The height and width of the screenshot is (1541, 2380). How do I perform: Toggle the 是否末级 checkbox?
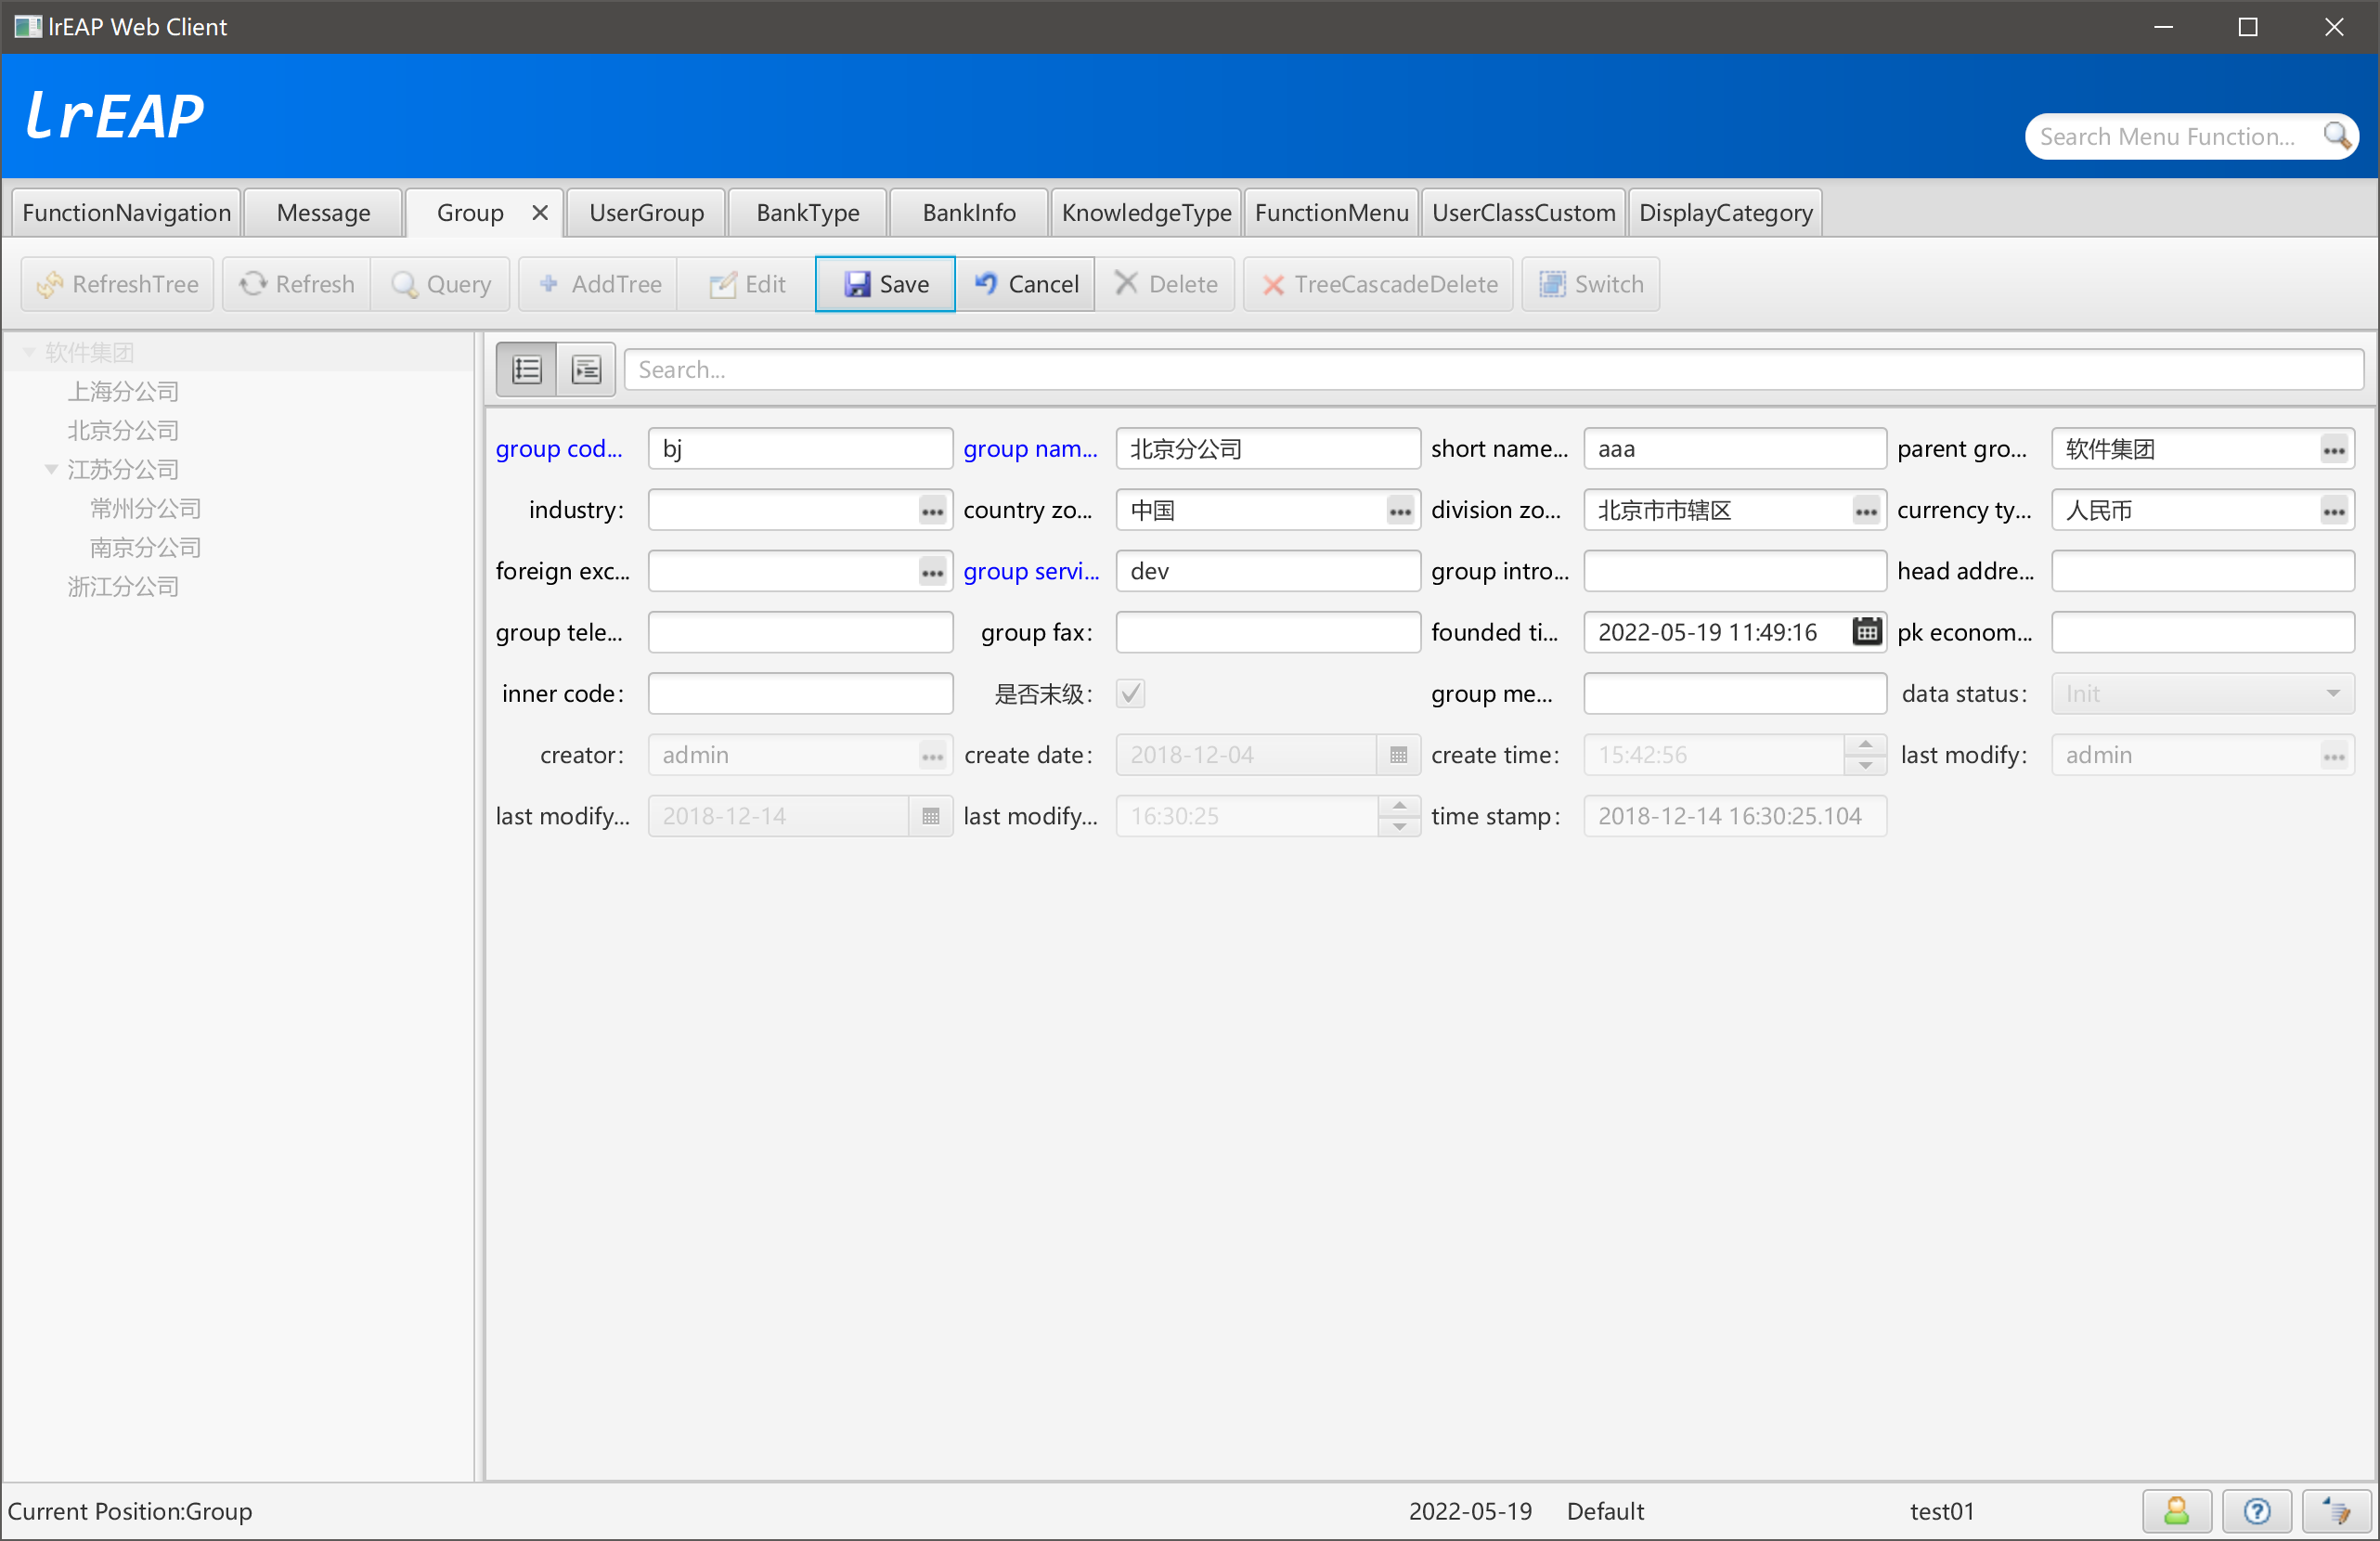point(1131,693)
